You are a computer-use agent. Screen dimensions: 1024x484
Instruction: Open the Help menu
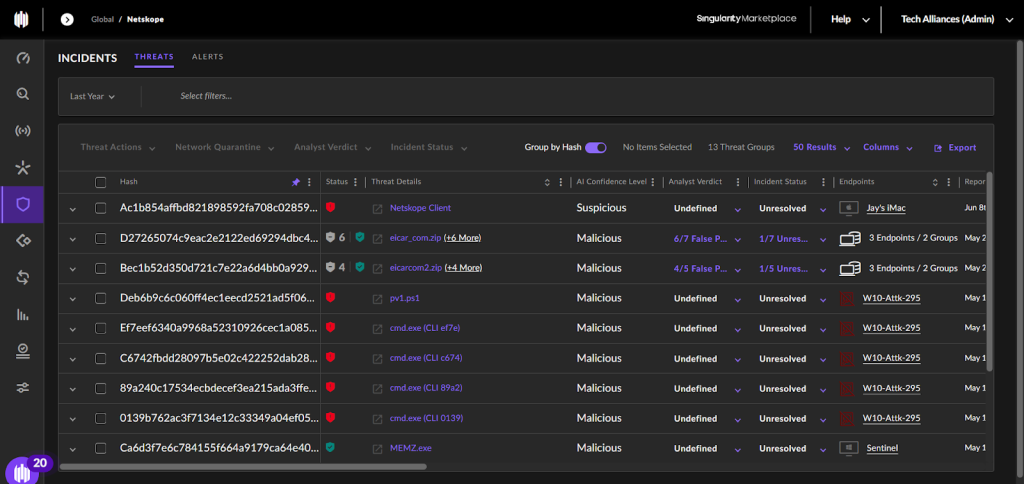pos(850,20)
